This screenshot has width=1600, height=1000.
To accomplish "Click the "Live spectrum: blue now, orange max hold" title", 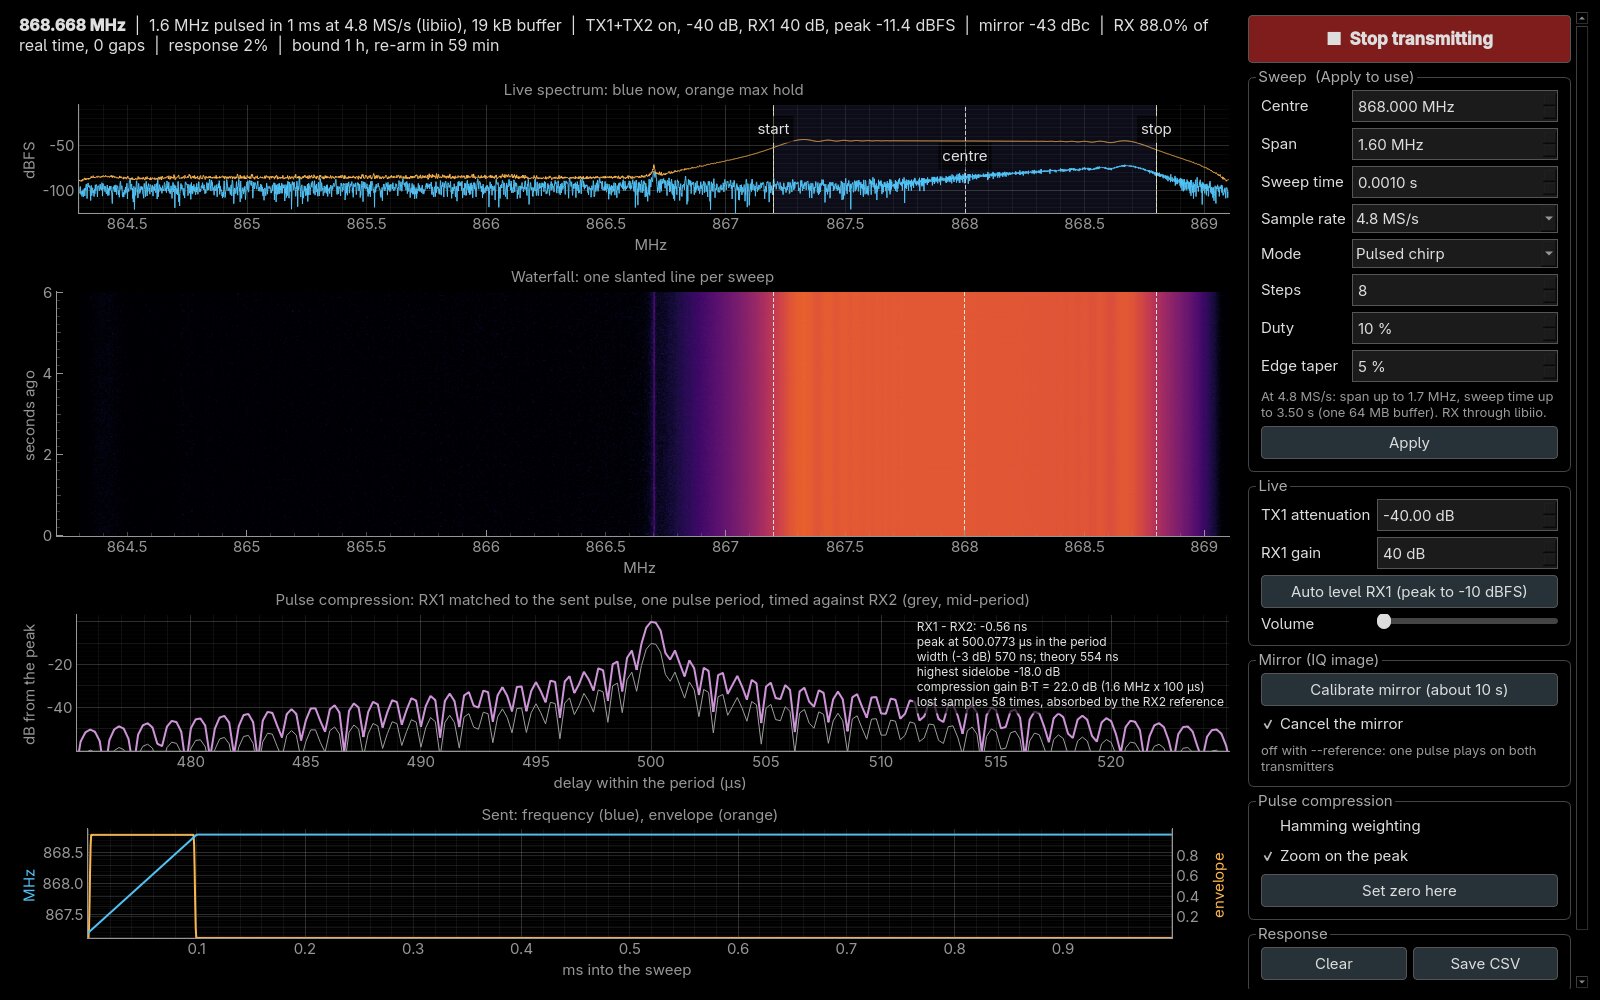I will click(x=653, y=90).
